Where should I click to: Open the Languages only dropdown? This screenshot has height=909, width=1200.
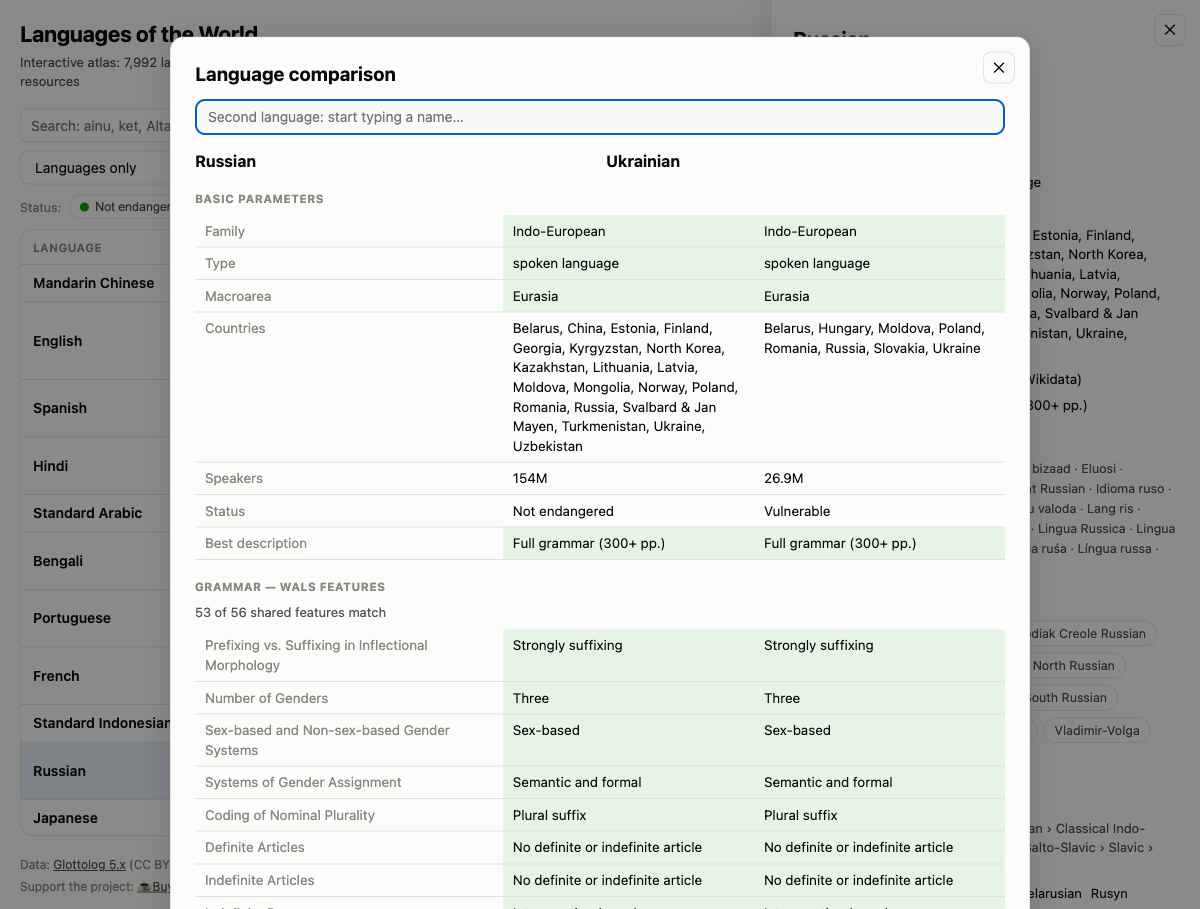coord(95,168)
